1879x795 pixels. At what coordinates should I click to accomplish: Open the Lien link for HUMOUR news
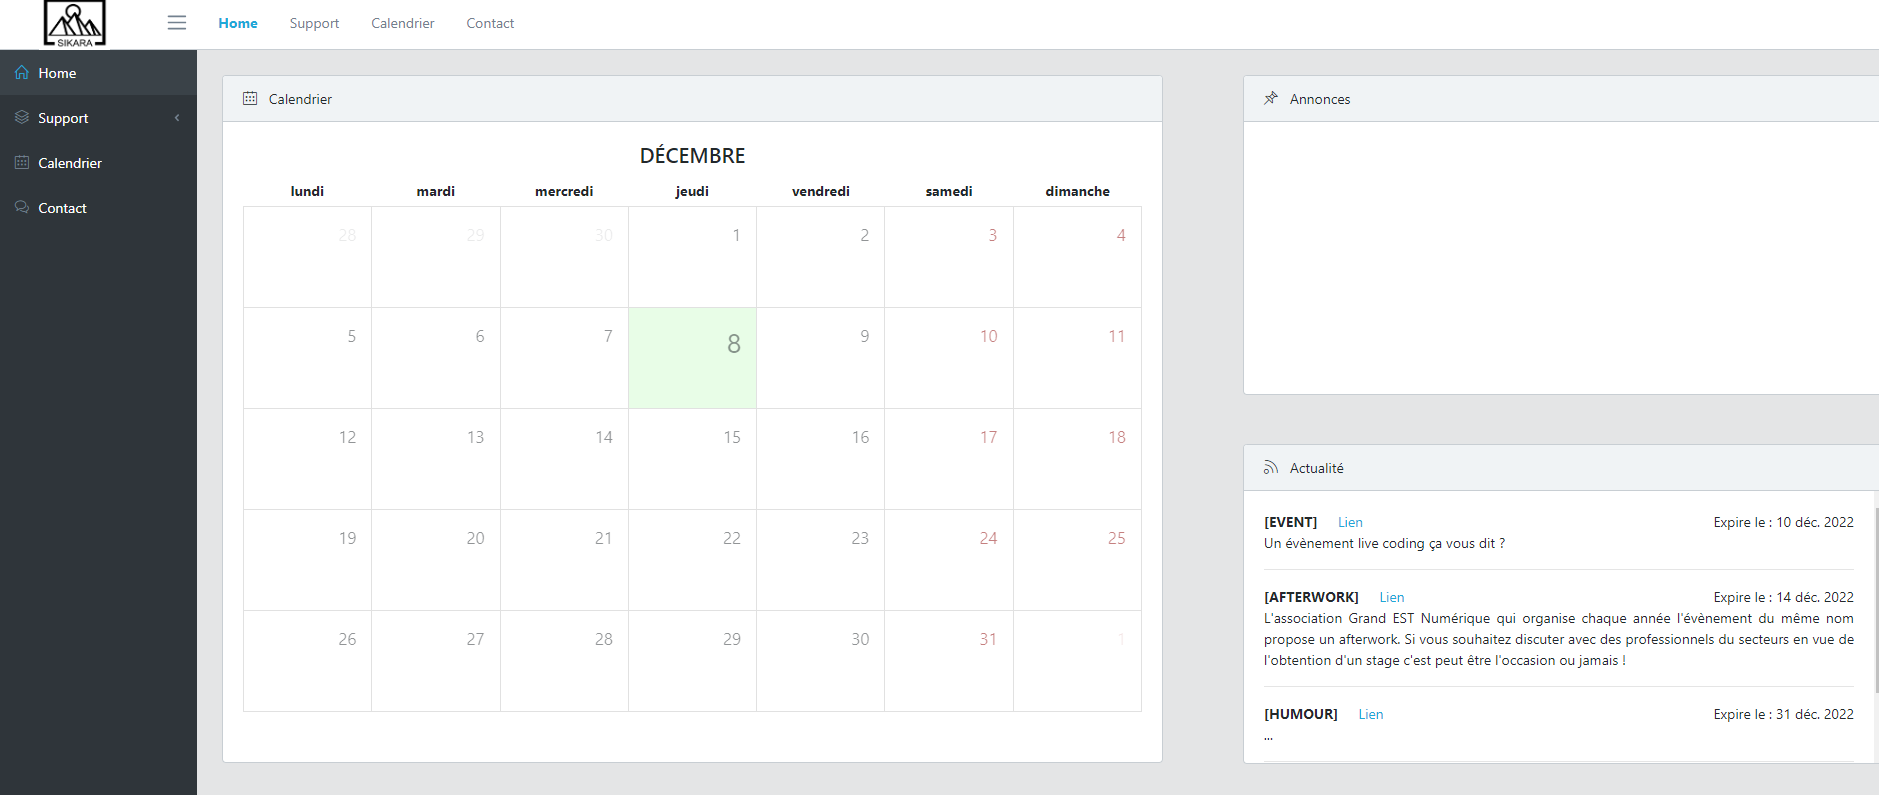pos(1371,714)
